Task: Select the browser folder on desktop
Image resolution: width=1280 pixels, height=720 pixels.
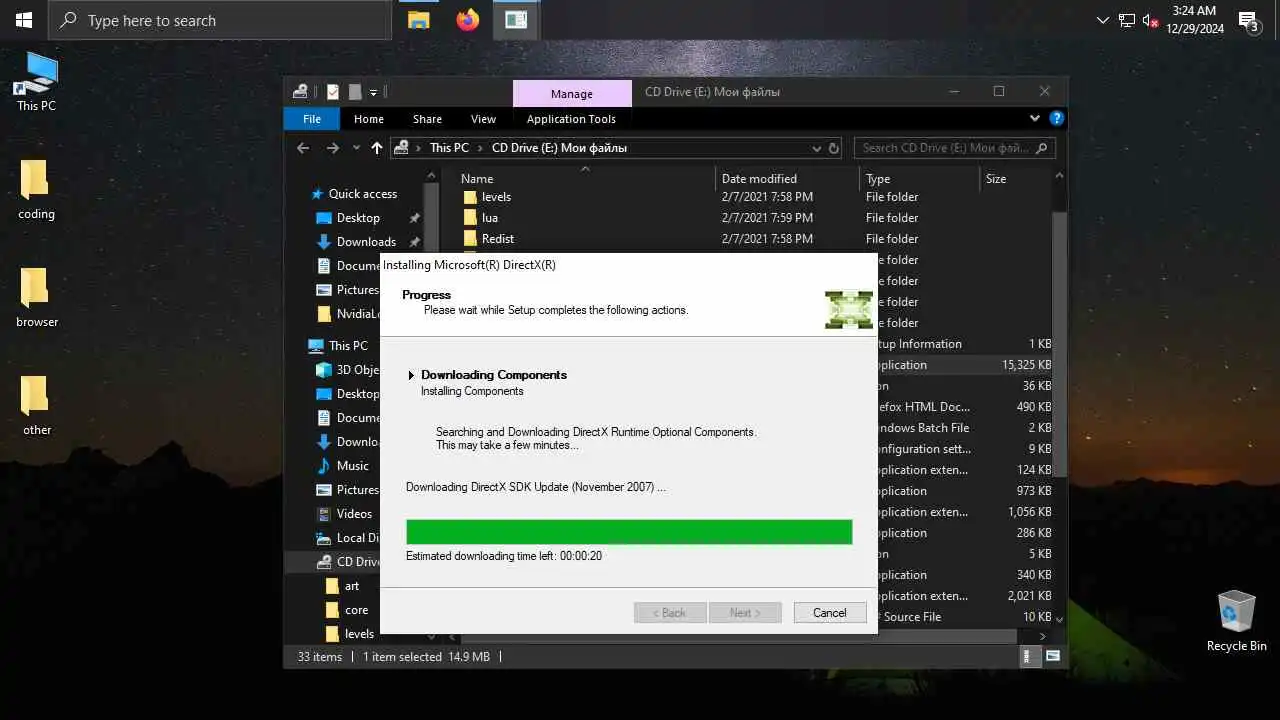Action: tap(36, 298)
